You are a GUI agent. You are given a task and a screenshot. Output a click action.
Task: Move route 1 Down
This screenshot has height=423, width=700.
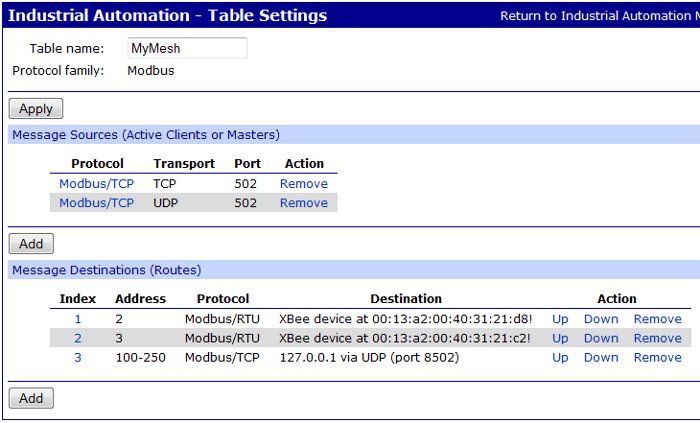coord(601,319)
